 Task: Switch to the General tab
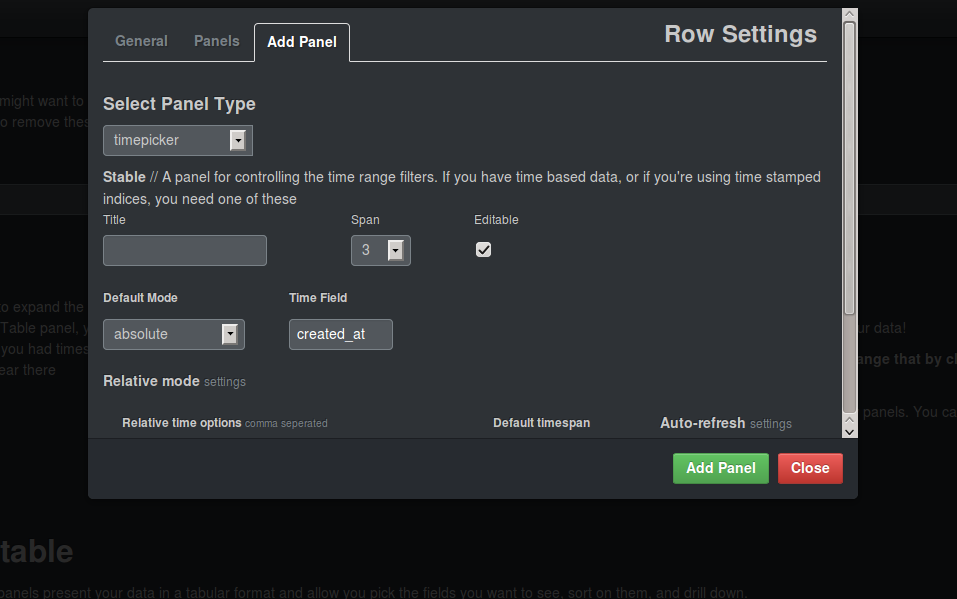pos(141,41)
